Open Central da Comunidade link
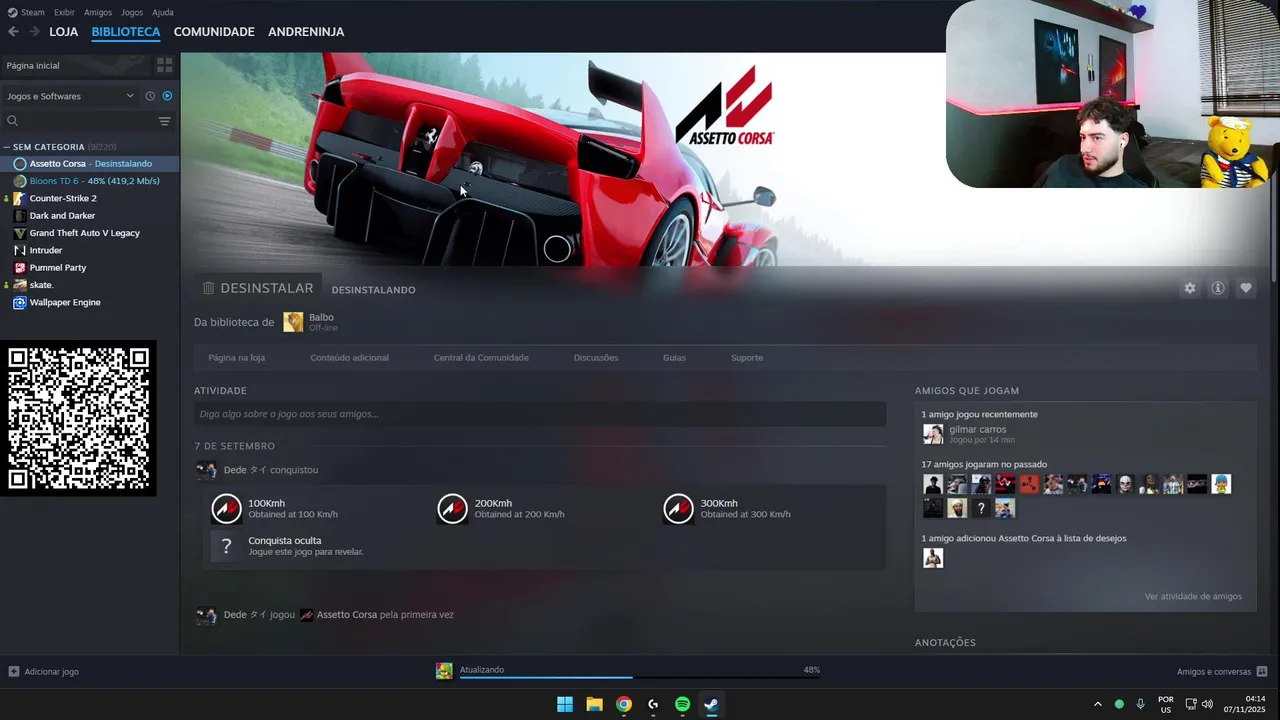 click(481, 357)
